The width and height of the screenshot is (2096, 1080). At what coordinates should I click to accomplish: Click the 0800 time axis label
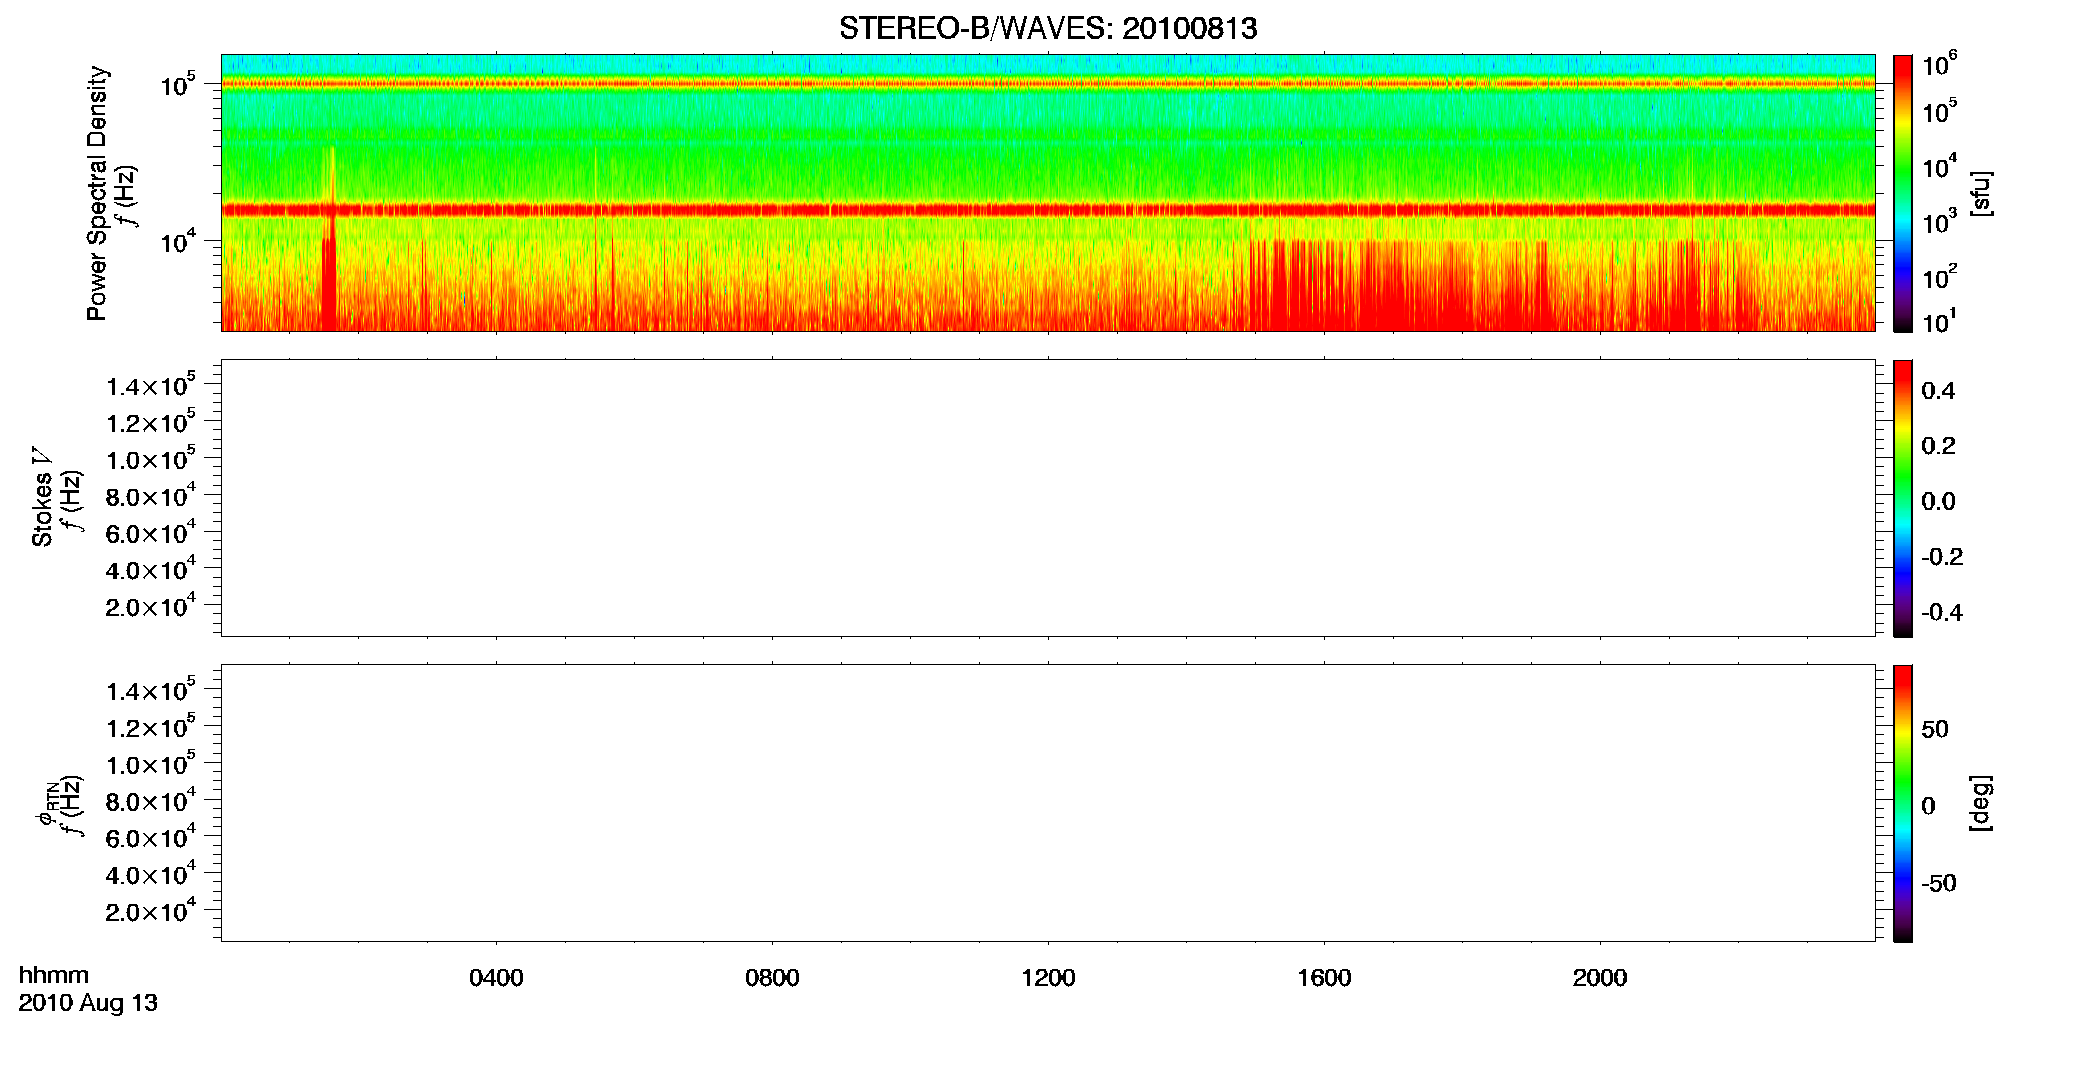point(772,978)
